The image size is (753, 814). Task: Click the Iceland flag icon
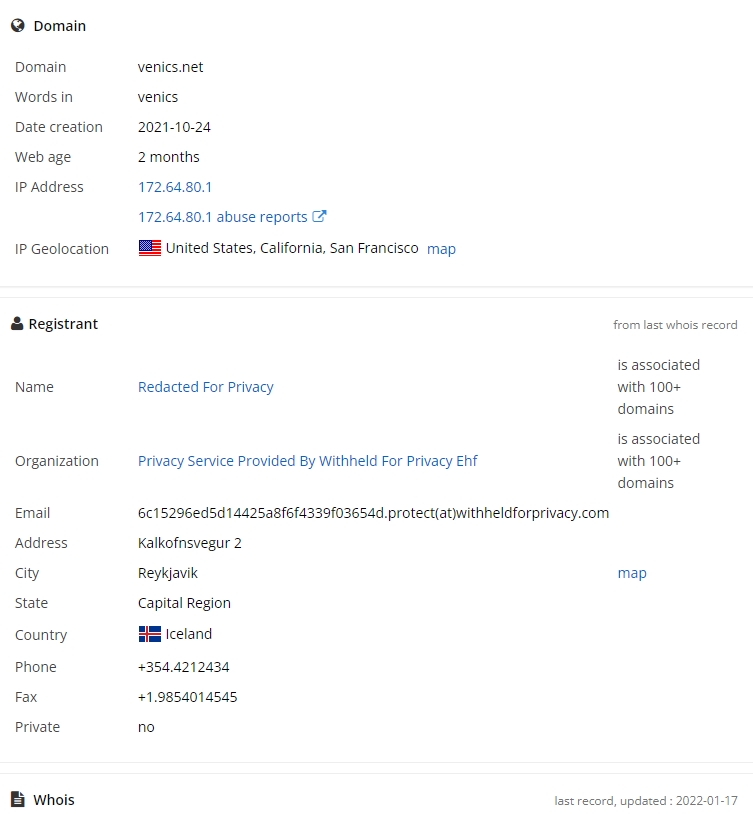[150, 634]
